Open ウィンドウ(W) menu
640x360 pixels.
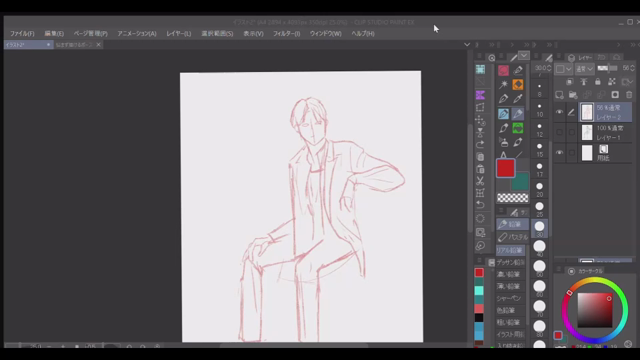325,33
